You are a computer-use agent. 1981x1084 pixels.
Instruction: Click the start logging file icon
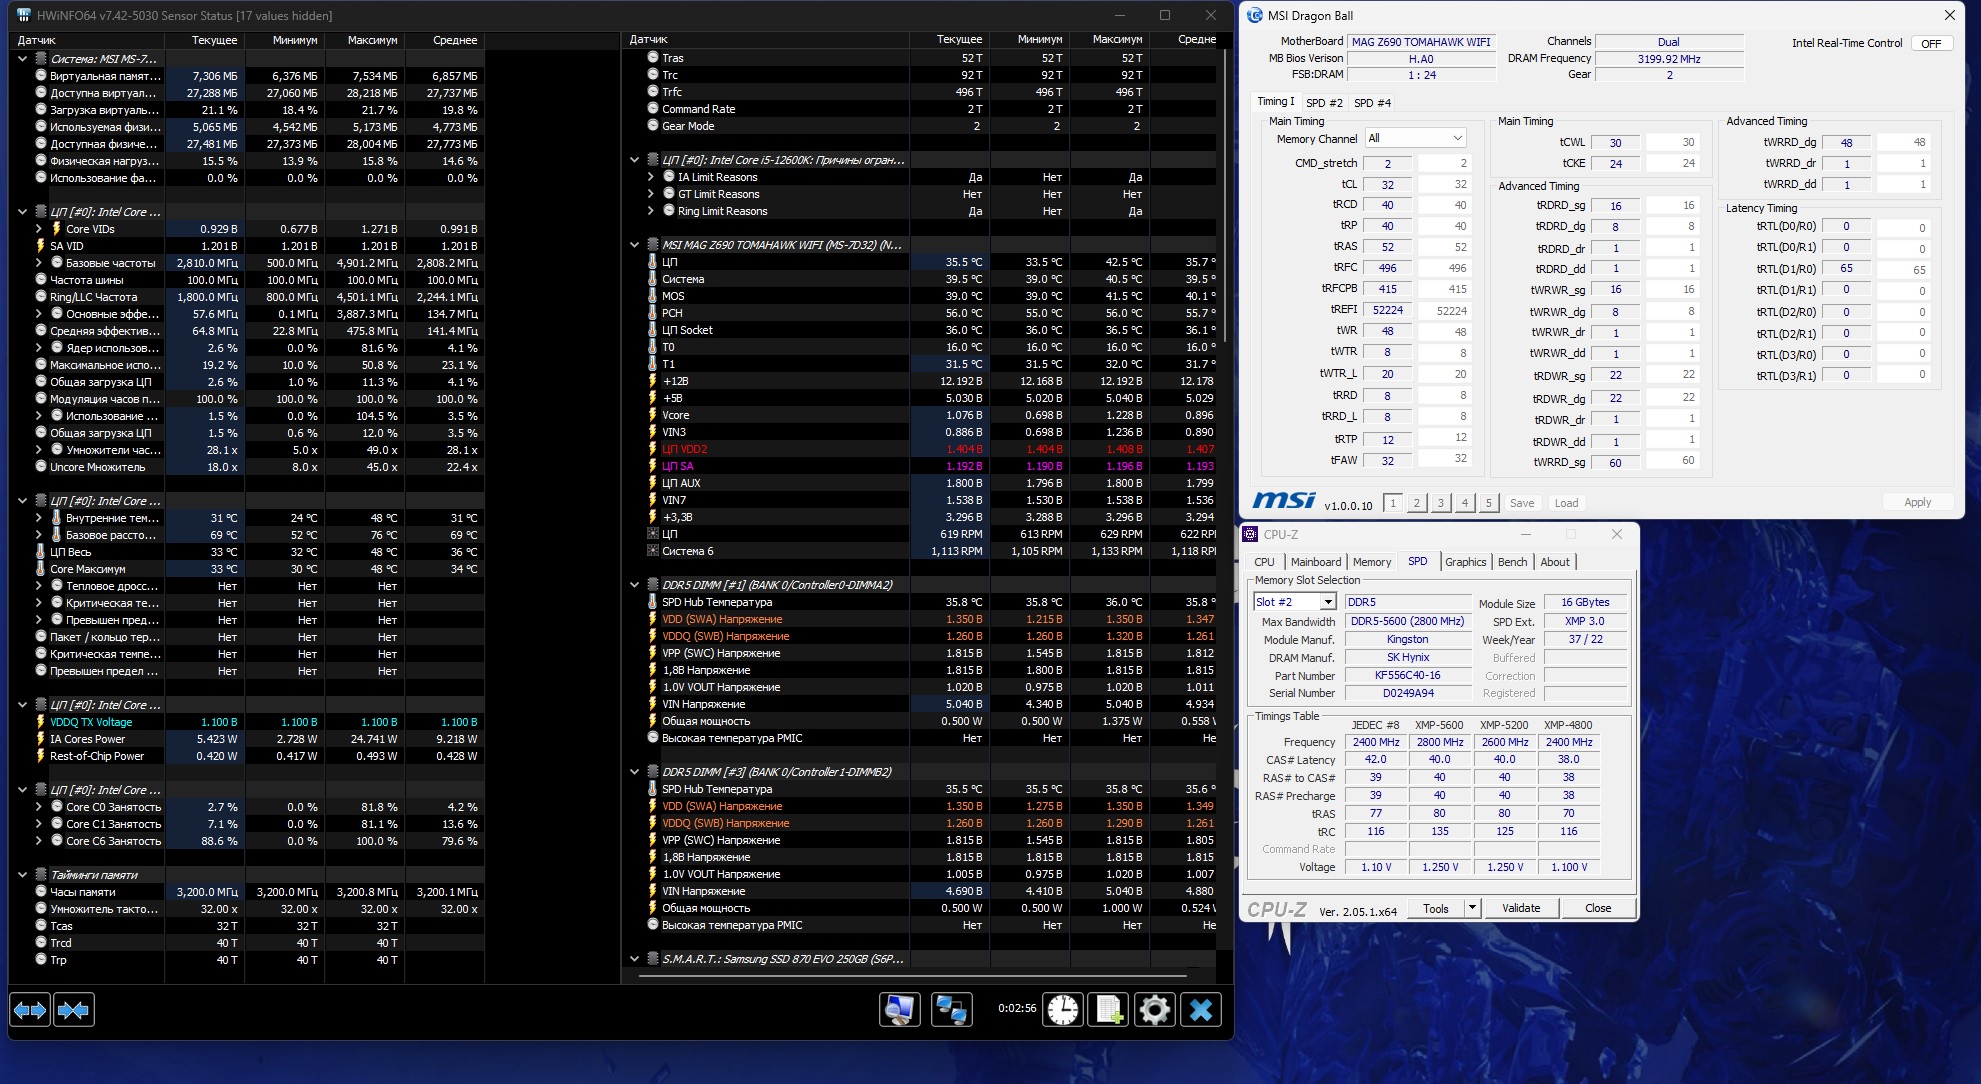click(1108, 1010)
